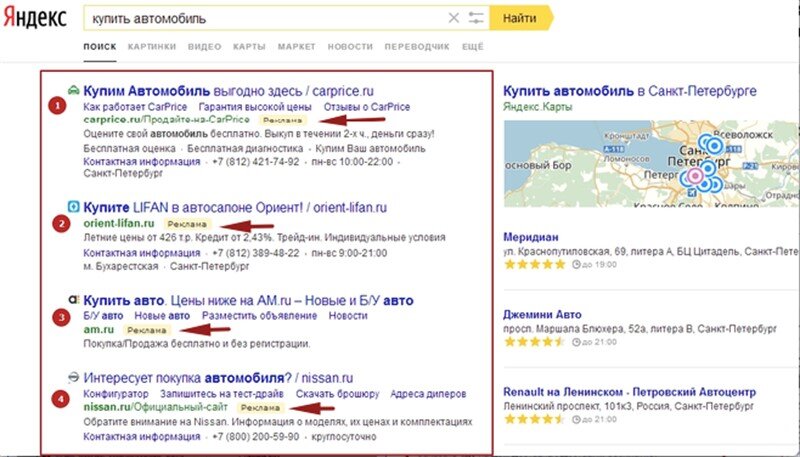Open Новые авто sitelink
The width and height of the screenshot is (800, 457).
tap(162, 316)
